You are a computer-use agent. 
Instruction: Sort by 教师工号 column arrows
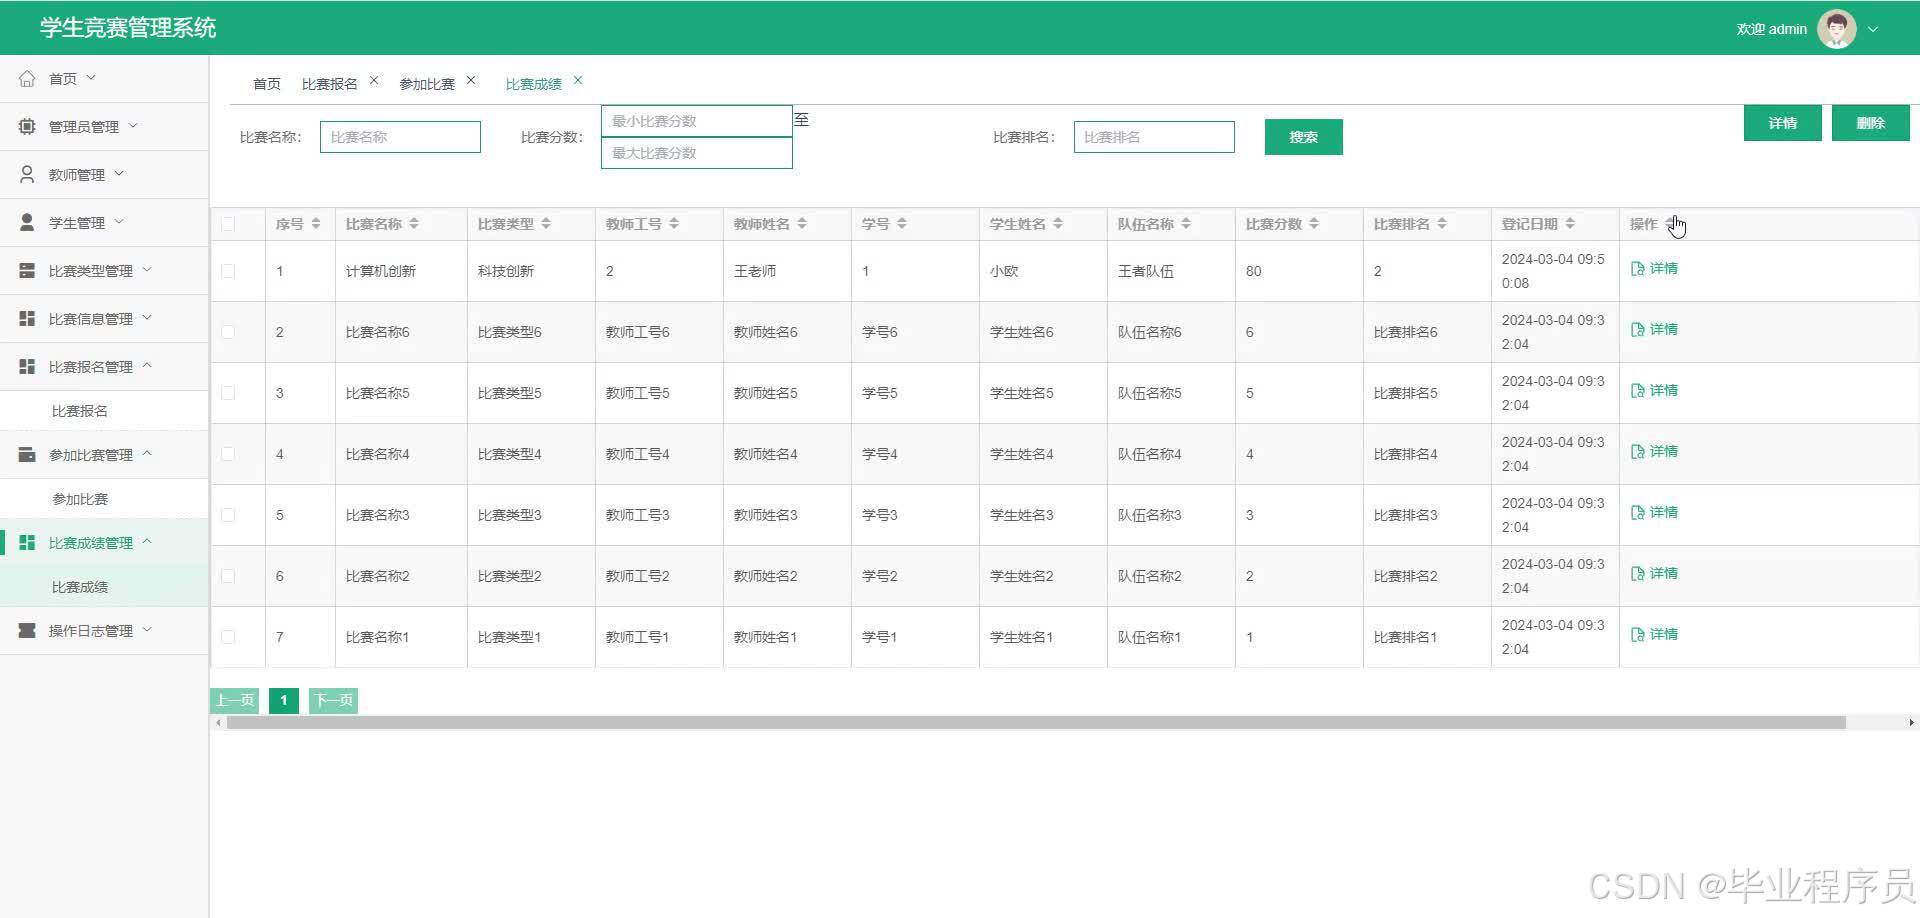674,224
